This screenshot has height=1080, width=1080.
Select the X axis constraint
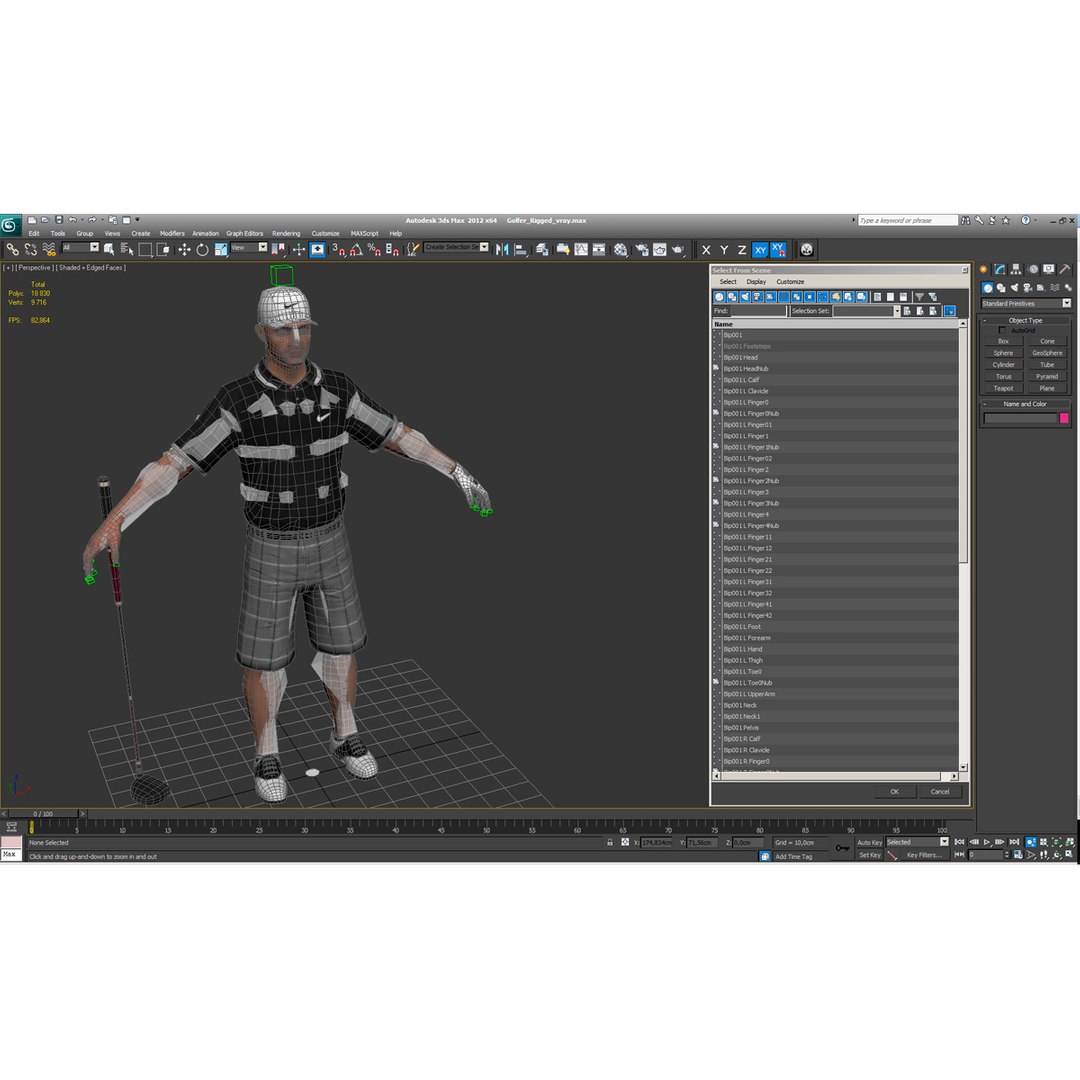click(705, 250)
